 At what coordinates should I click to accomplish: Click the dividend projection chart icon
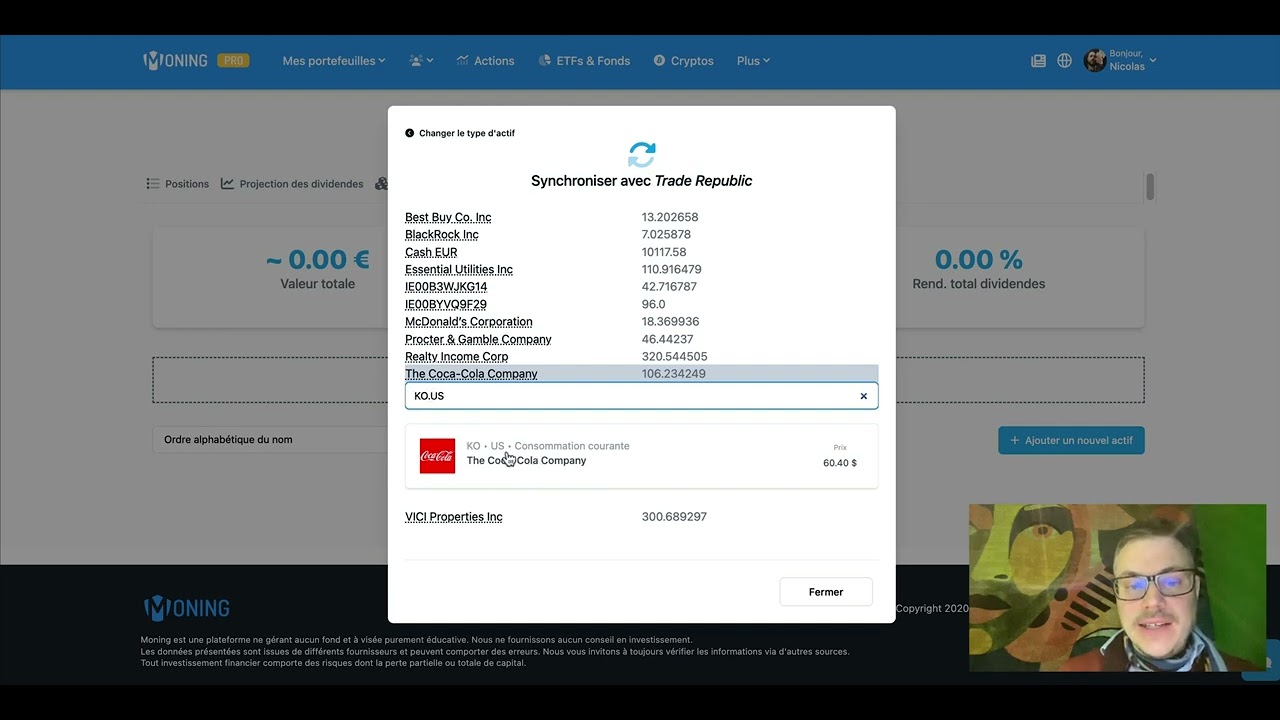228,184
